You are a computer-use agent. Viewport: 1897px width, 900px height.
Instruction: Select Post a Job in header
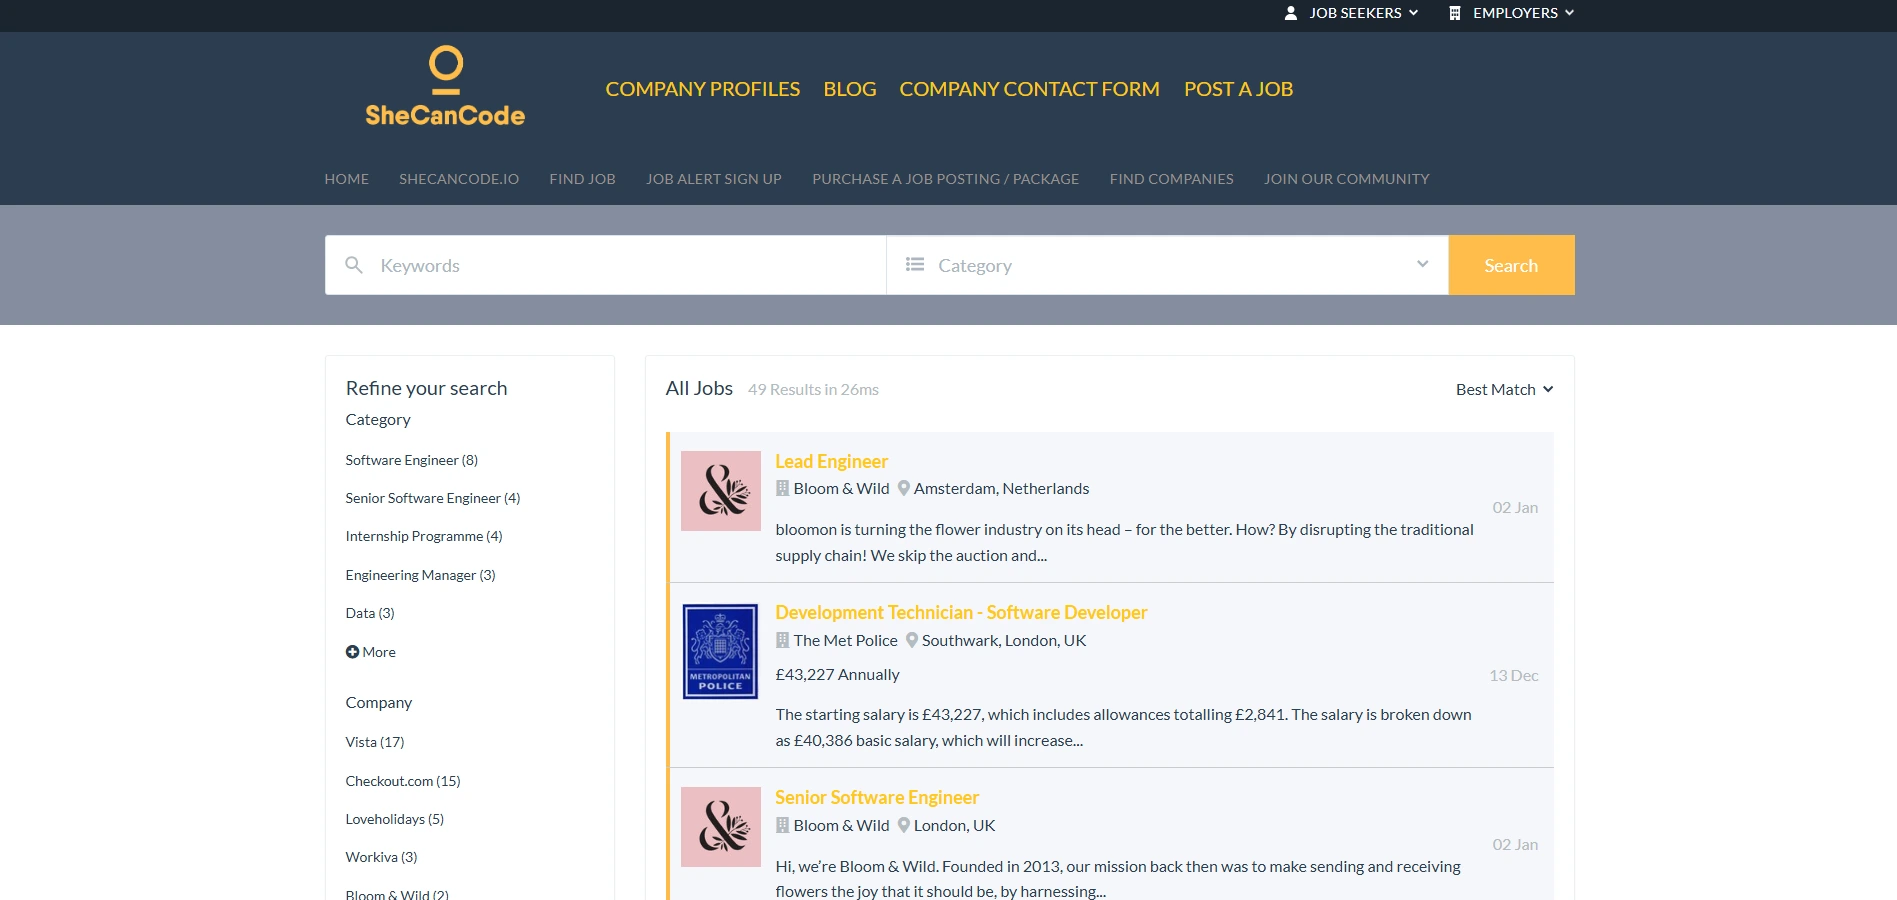pyautogui.click(x=1238, y=89)
